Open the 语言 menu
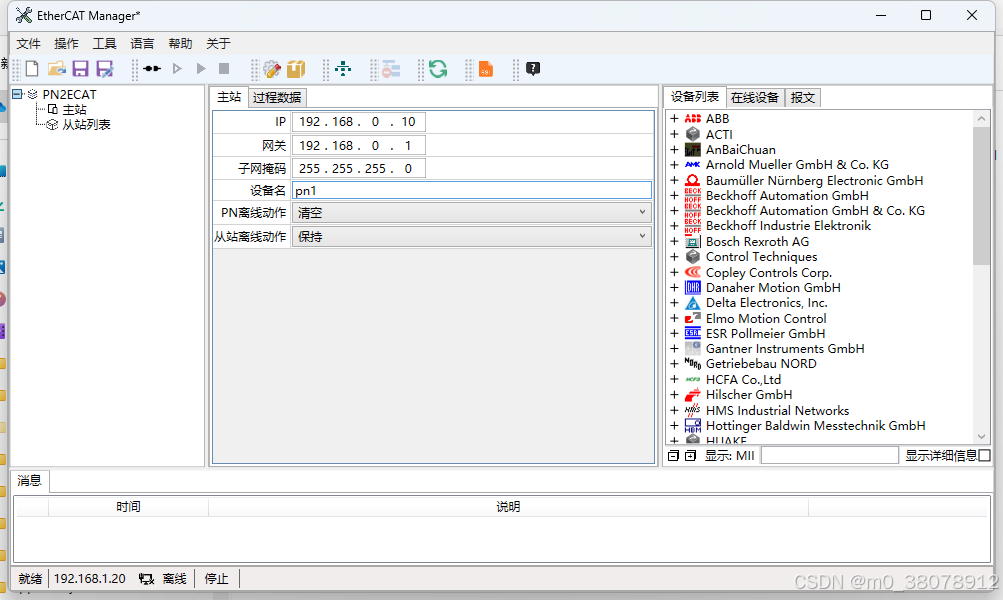The height and width of the screenshot is (600, 1003). tap(142, 43)
